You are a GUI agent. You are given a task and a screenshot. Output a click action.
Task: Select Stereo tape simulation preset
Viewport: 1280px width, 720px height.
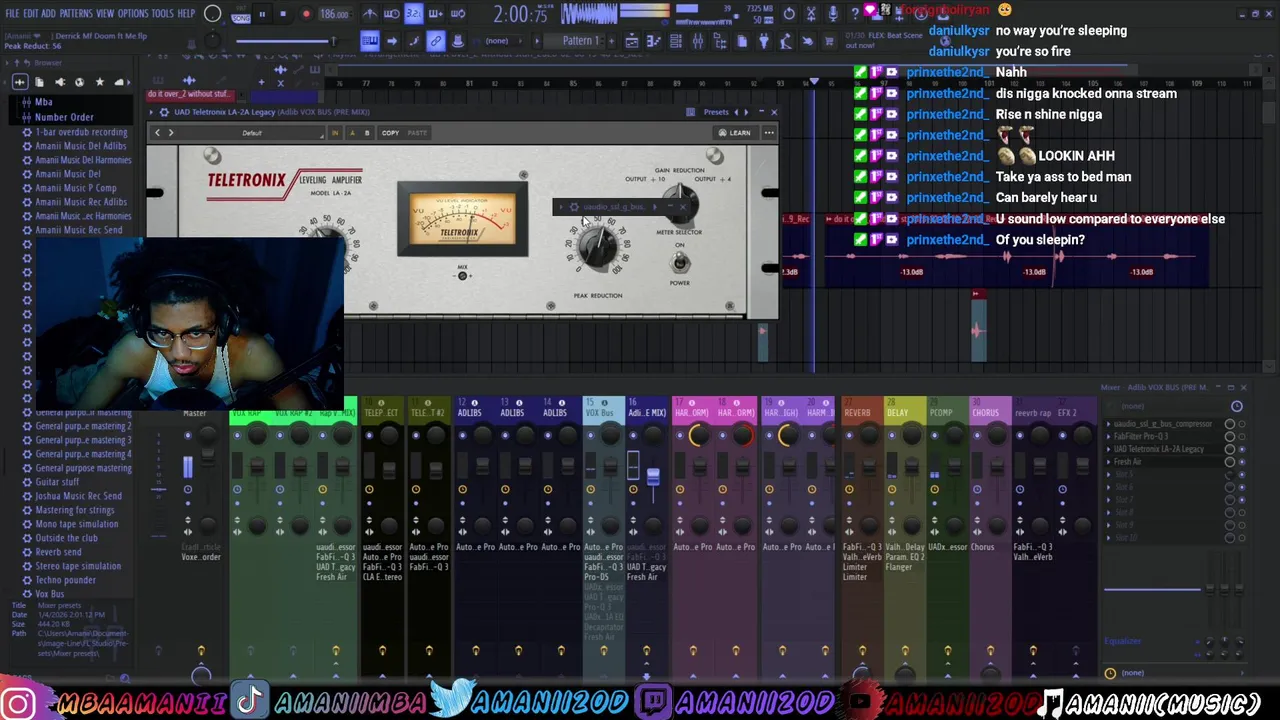pos(78,565)
